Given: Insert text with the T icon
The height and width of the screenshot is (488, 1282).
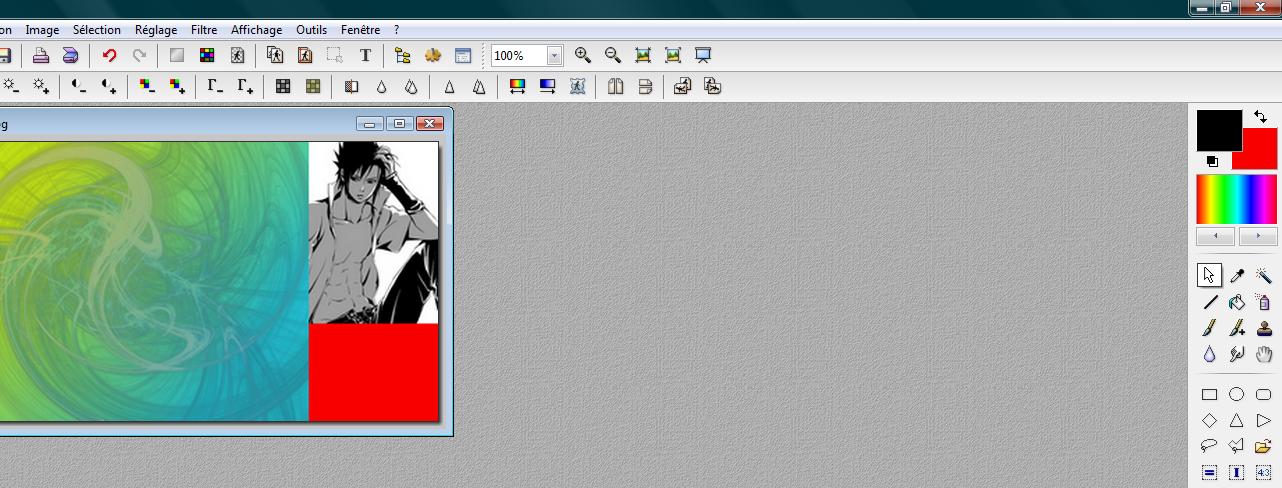Looking at the screenshot, I should pos(365,56).
